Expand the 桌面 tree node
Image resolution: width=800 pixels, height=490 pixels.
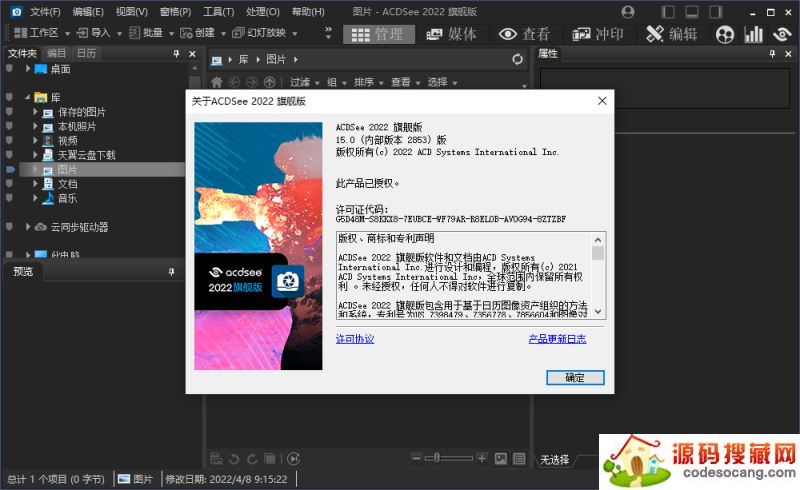click(x=28, y=68)
